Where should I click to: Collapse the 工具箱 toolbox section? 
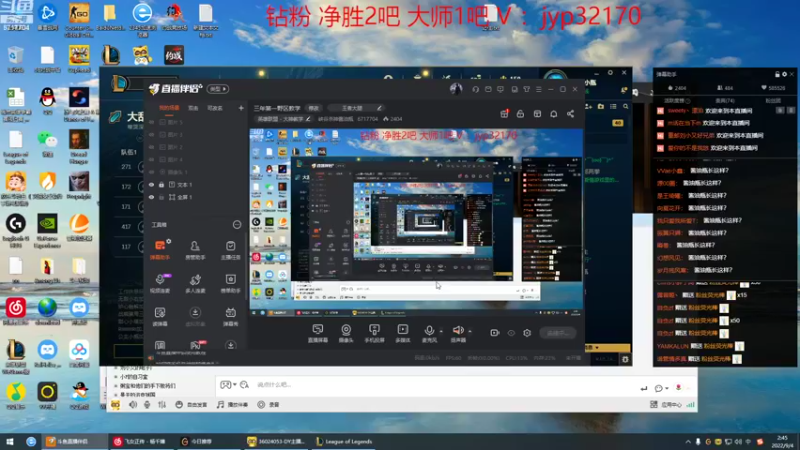click(237, 224)
